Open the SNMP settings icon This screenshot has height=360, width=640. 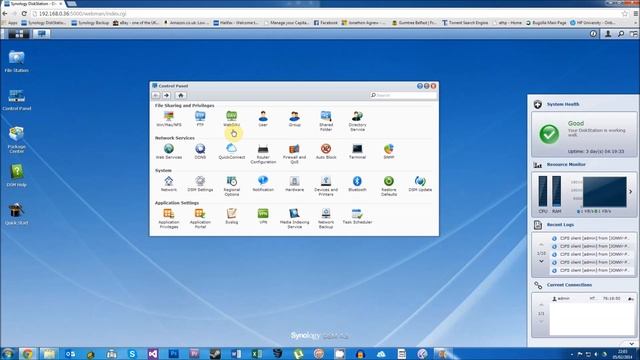tap(389, 151)
